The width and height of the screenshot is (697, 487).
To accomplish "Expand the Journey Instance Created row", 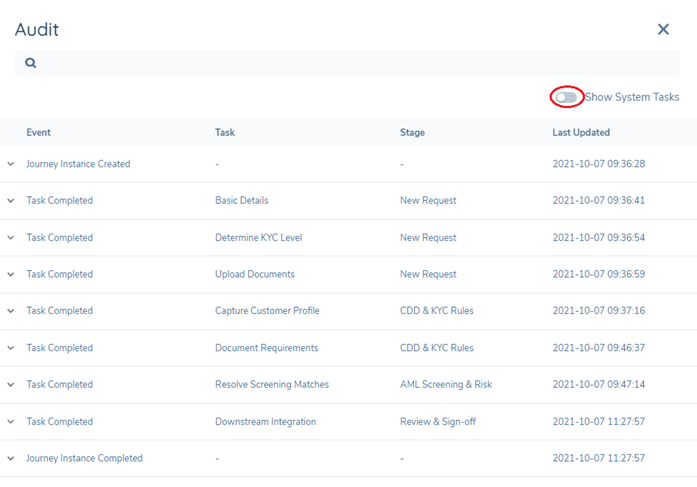I will [x=11, y=164].
